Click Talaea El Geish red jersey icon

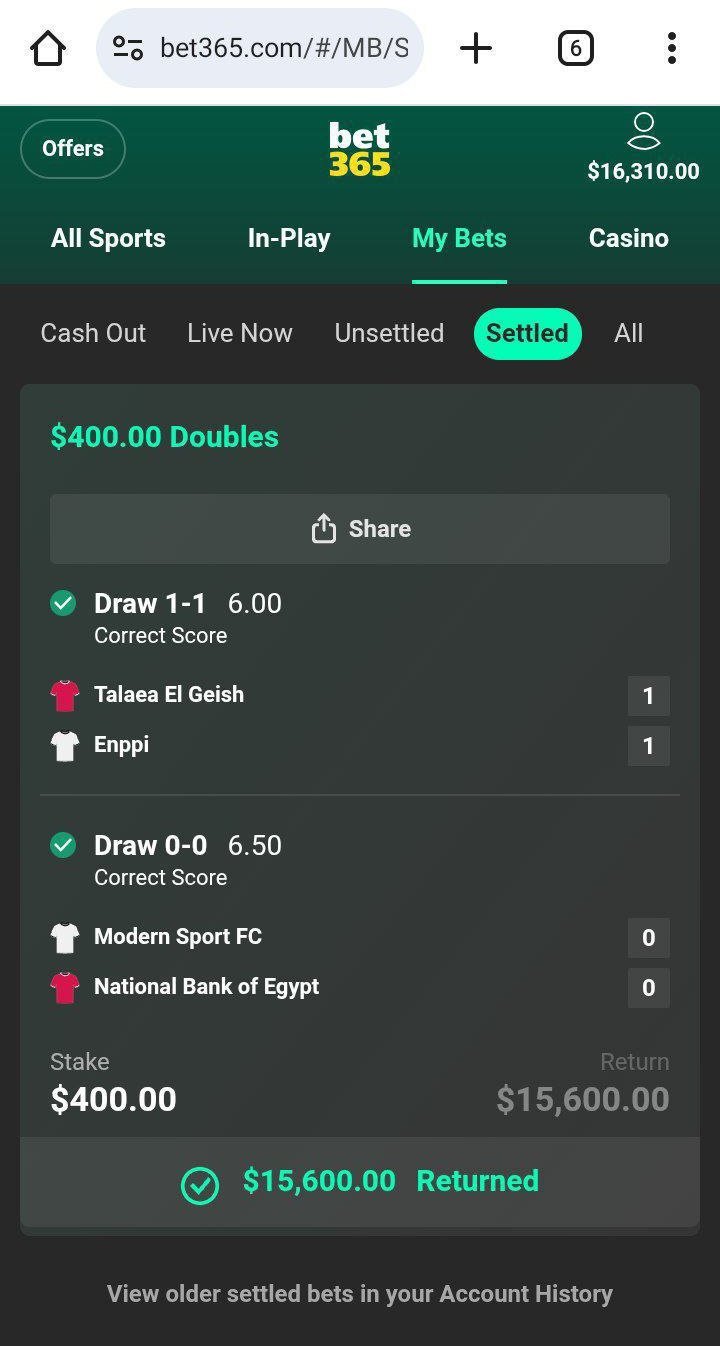click(x=65, y=695)
